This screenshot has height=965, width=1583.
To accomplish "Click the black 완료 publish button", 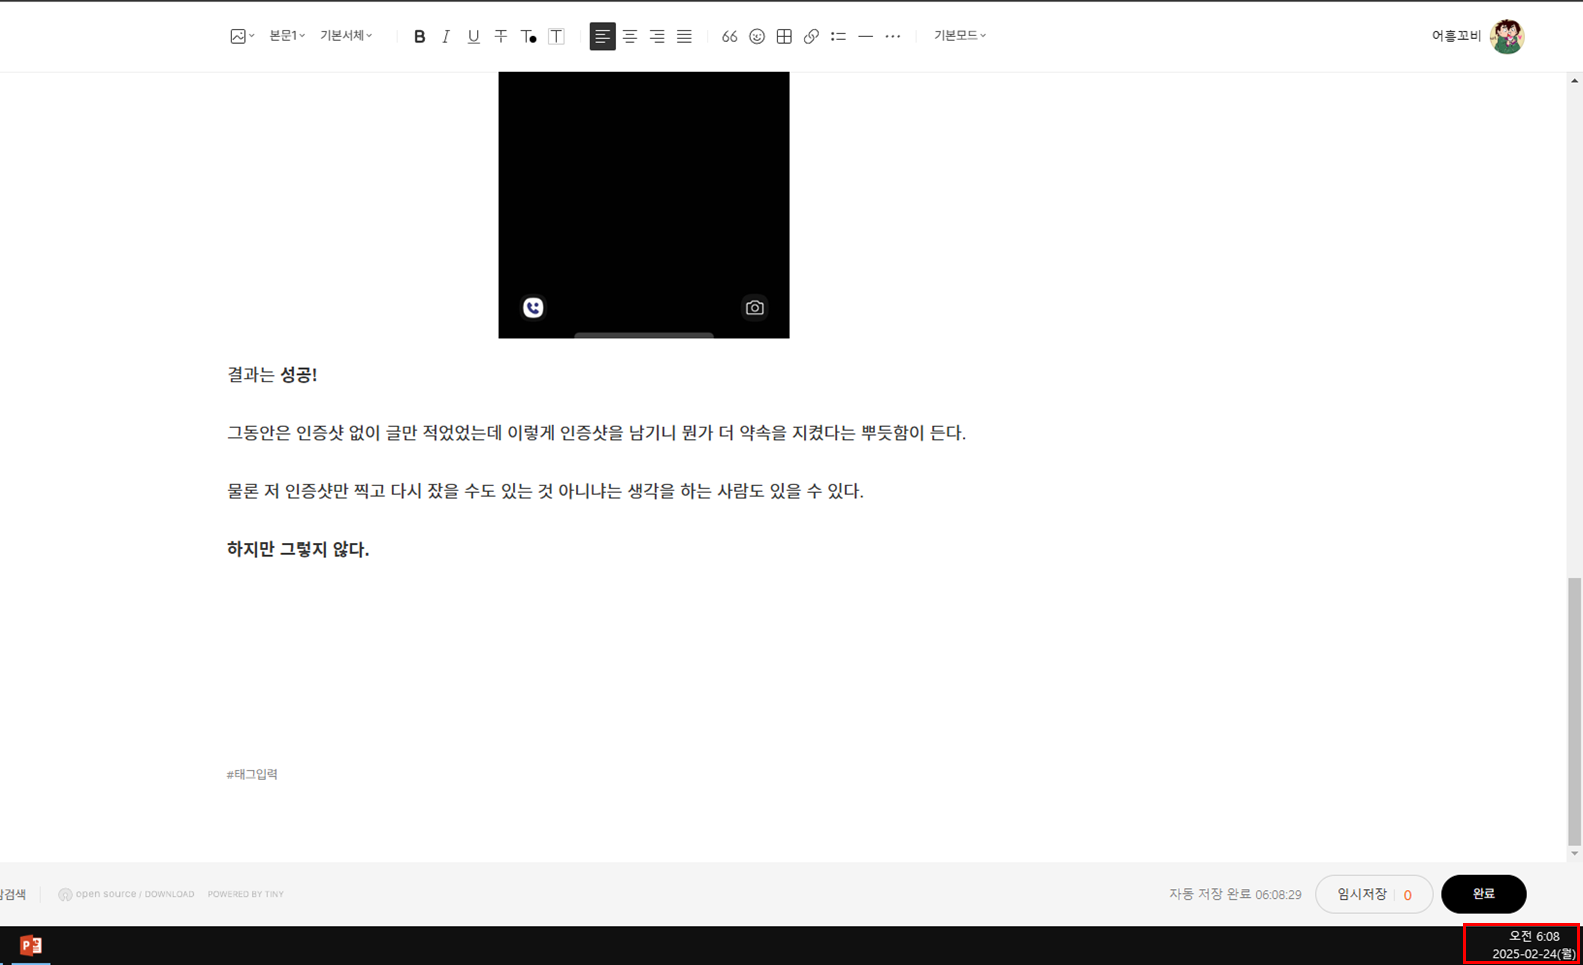I will point(1484,894).
